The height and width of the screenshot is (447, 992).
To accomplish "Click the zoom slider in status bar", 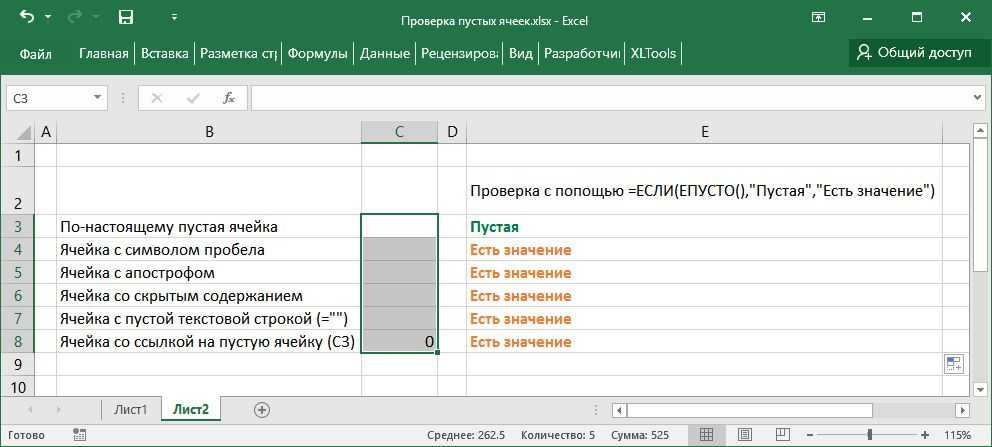I will 868,435.
